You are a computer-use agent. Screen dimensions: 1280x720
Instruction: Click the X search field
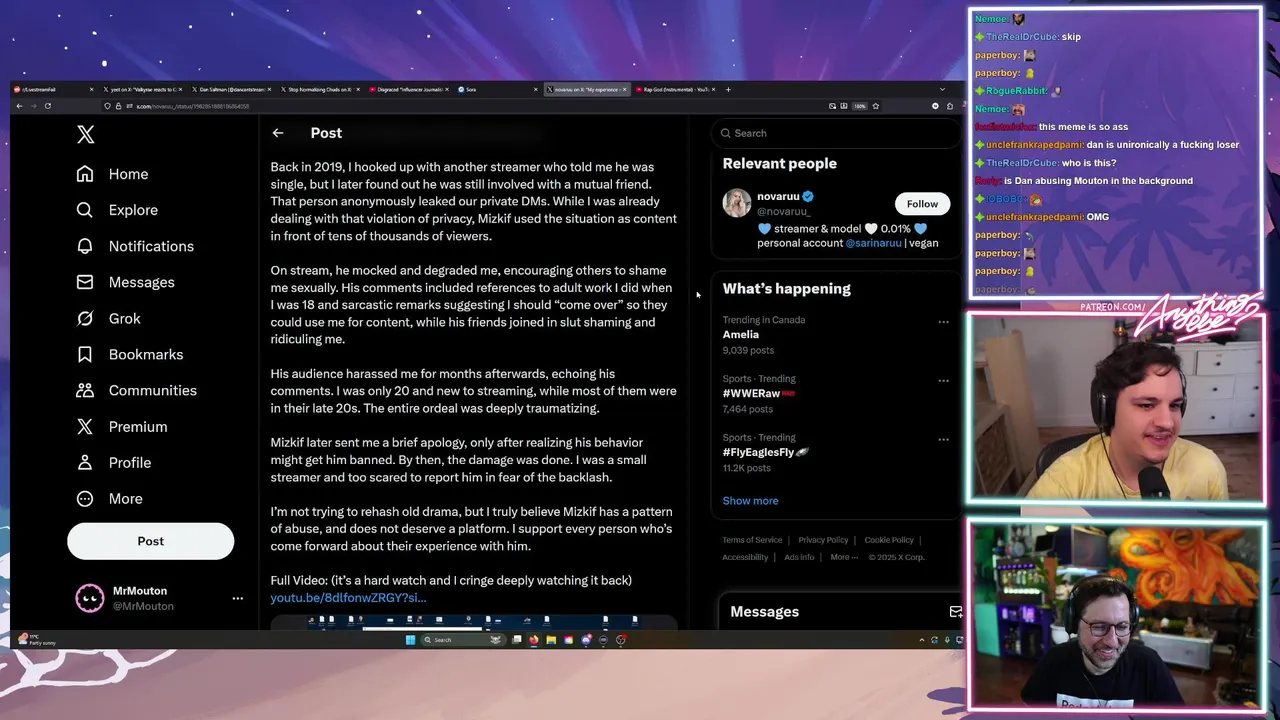coord(836,133)
